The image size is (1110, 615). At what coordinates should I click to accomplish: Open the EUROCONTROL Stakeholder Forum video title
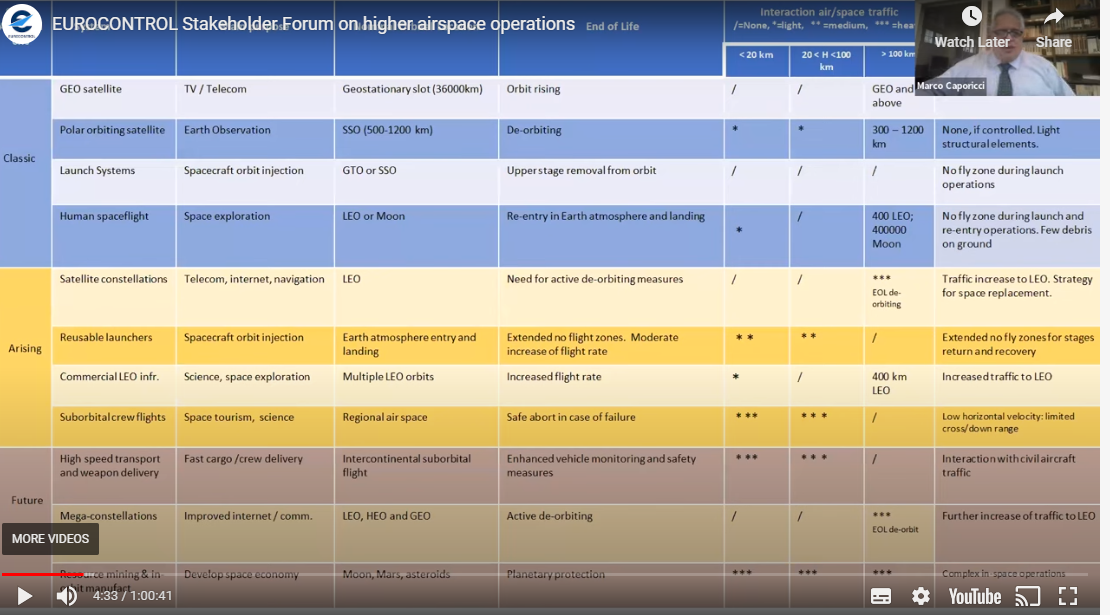coord(313,23)
